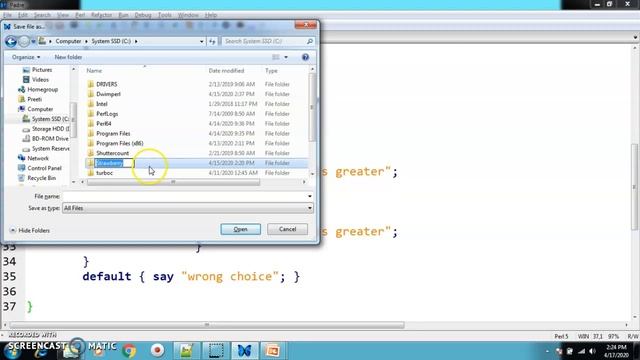Click the Control Panel icon in navigation pane

coord(21,168)
